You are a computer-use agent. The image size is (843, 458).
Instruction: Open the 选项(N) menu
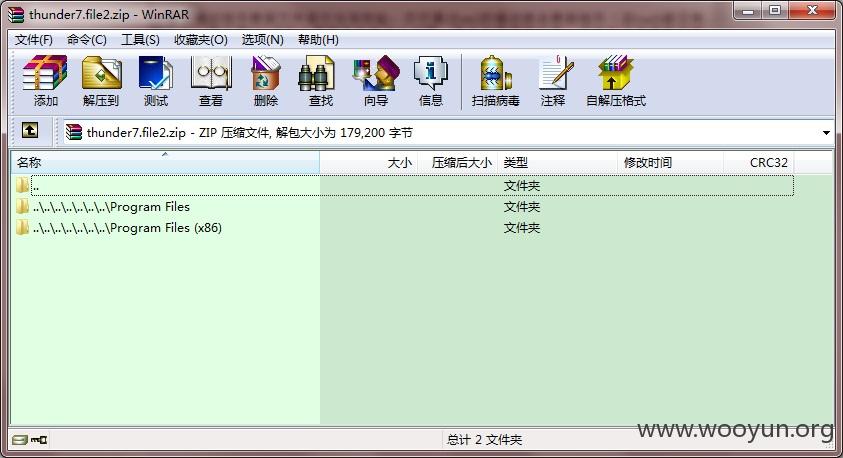[x=262, y=40]
